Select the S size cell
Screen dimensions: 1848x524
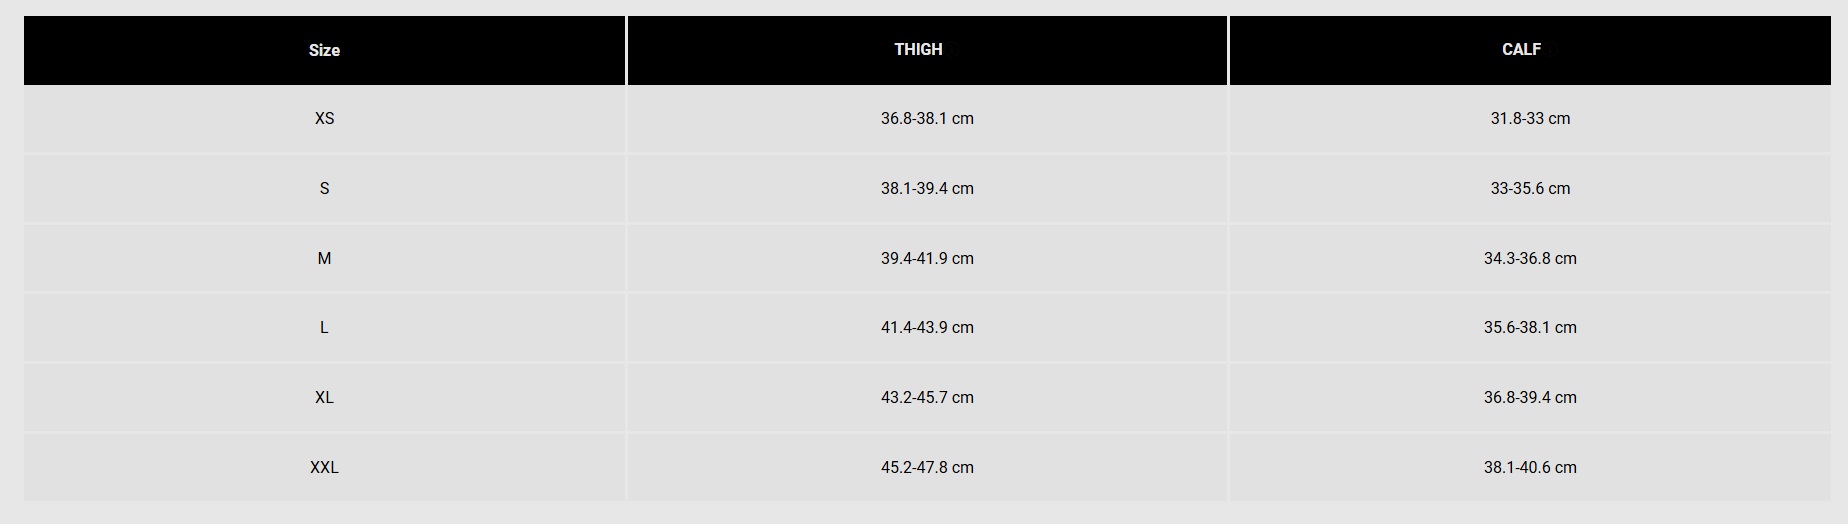pos(324,188)
